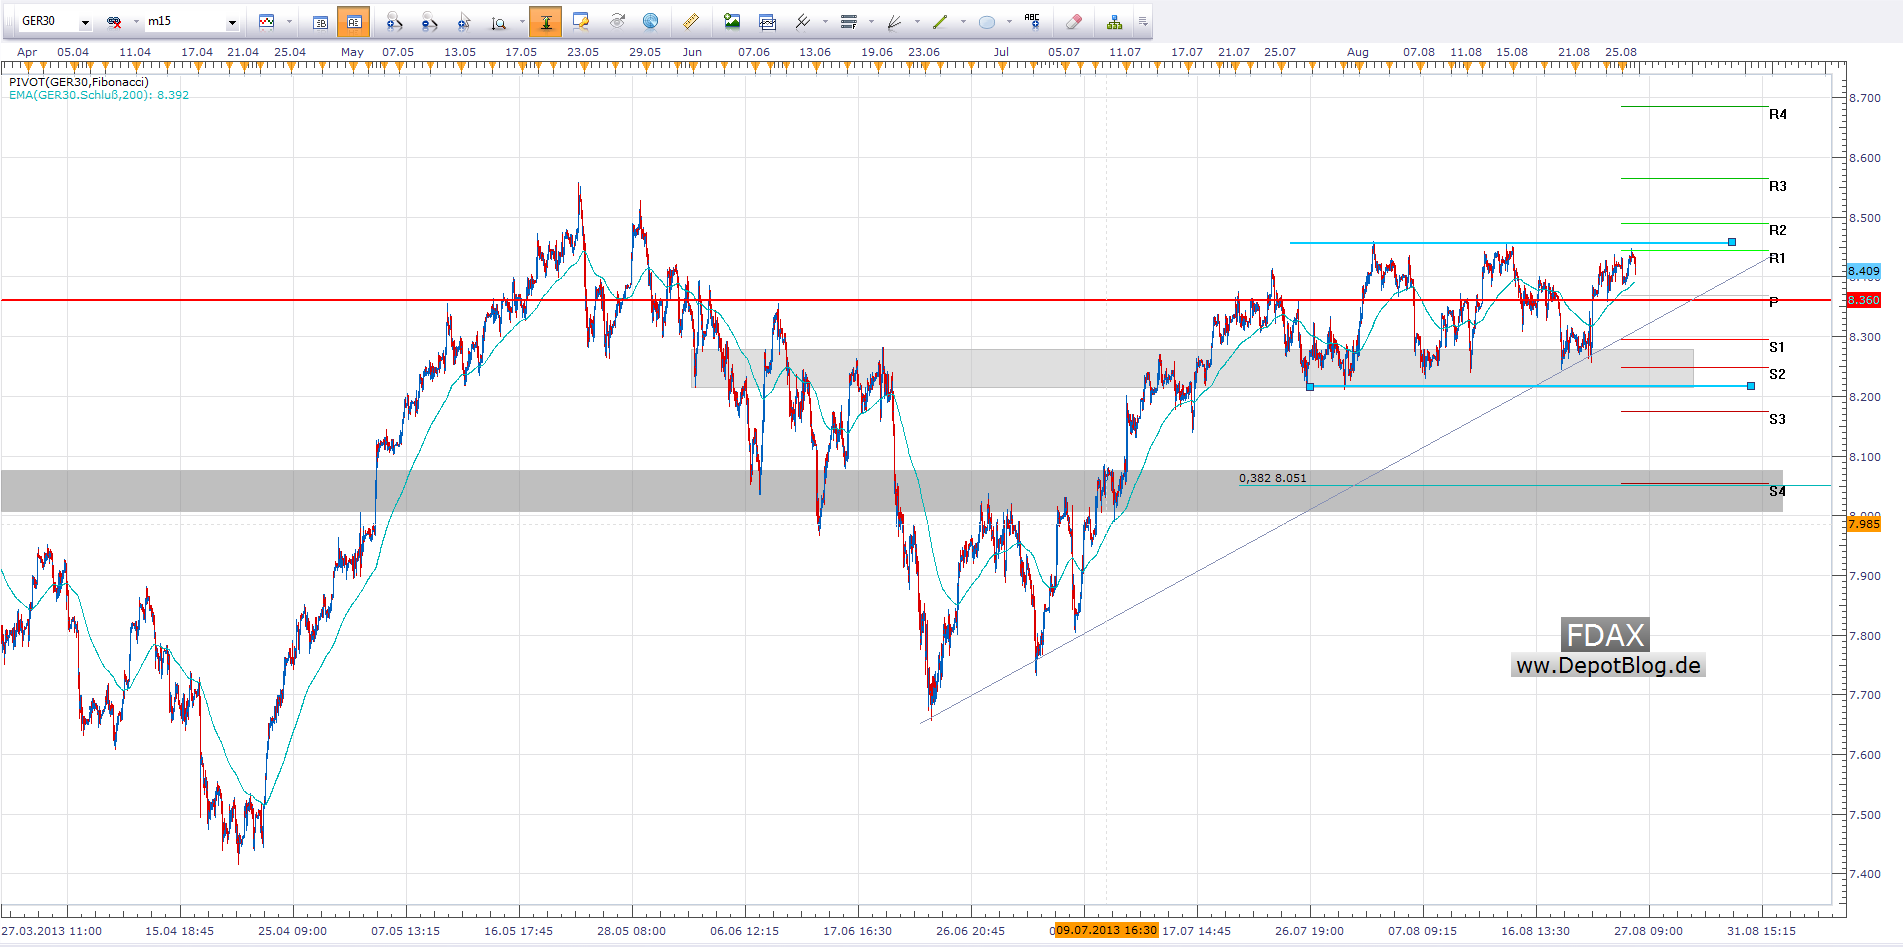Image resolution: width=1903 pixels, height=947 pixels.
Task: Click the orange 09.07.2013 16:30 time marker
Action: [1106, 930]
